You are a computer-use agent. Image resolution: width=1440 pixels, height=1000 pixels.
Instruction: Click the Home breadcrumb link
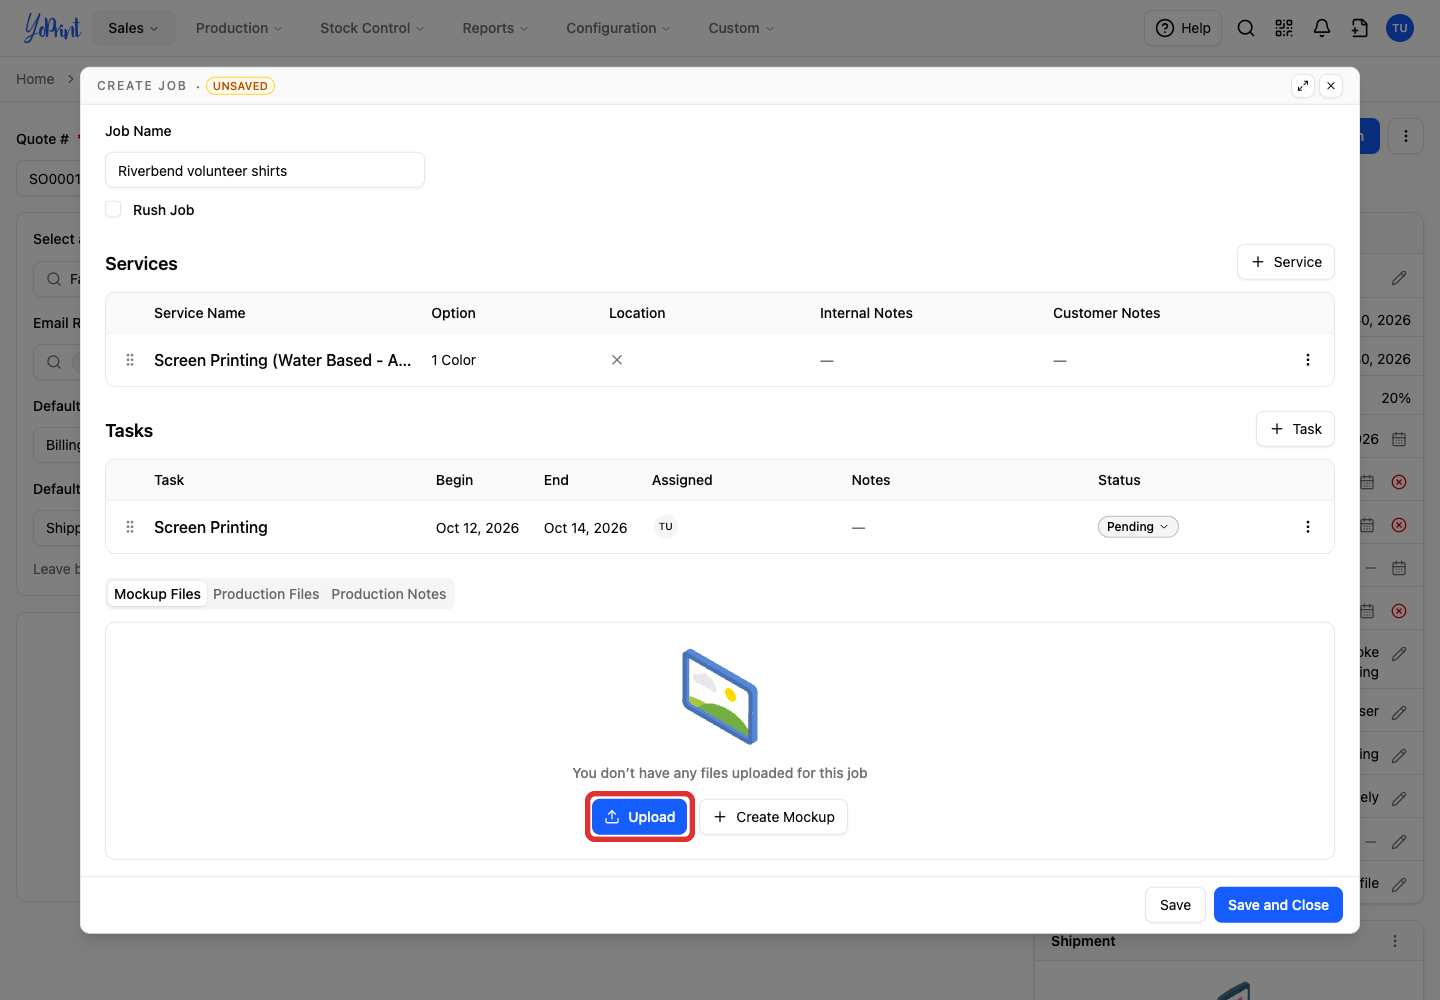(x=35, y=79)
